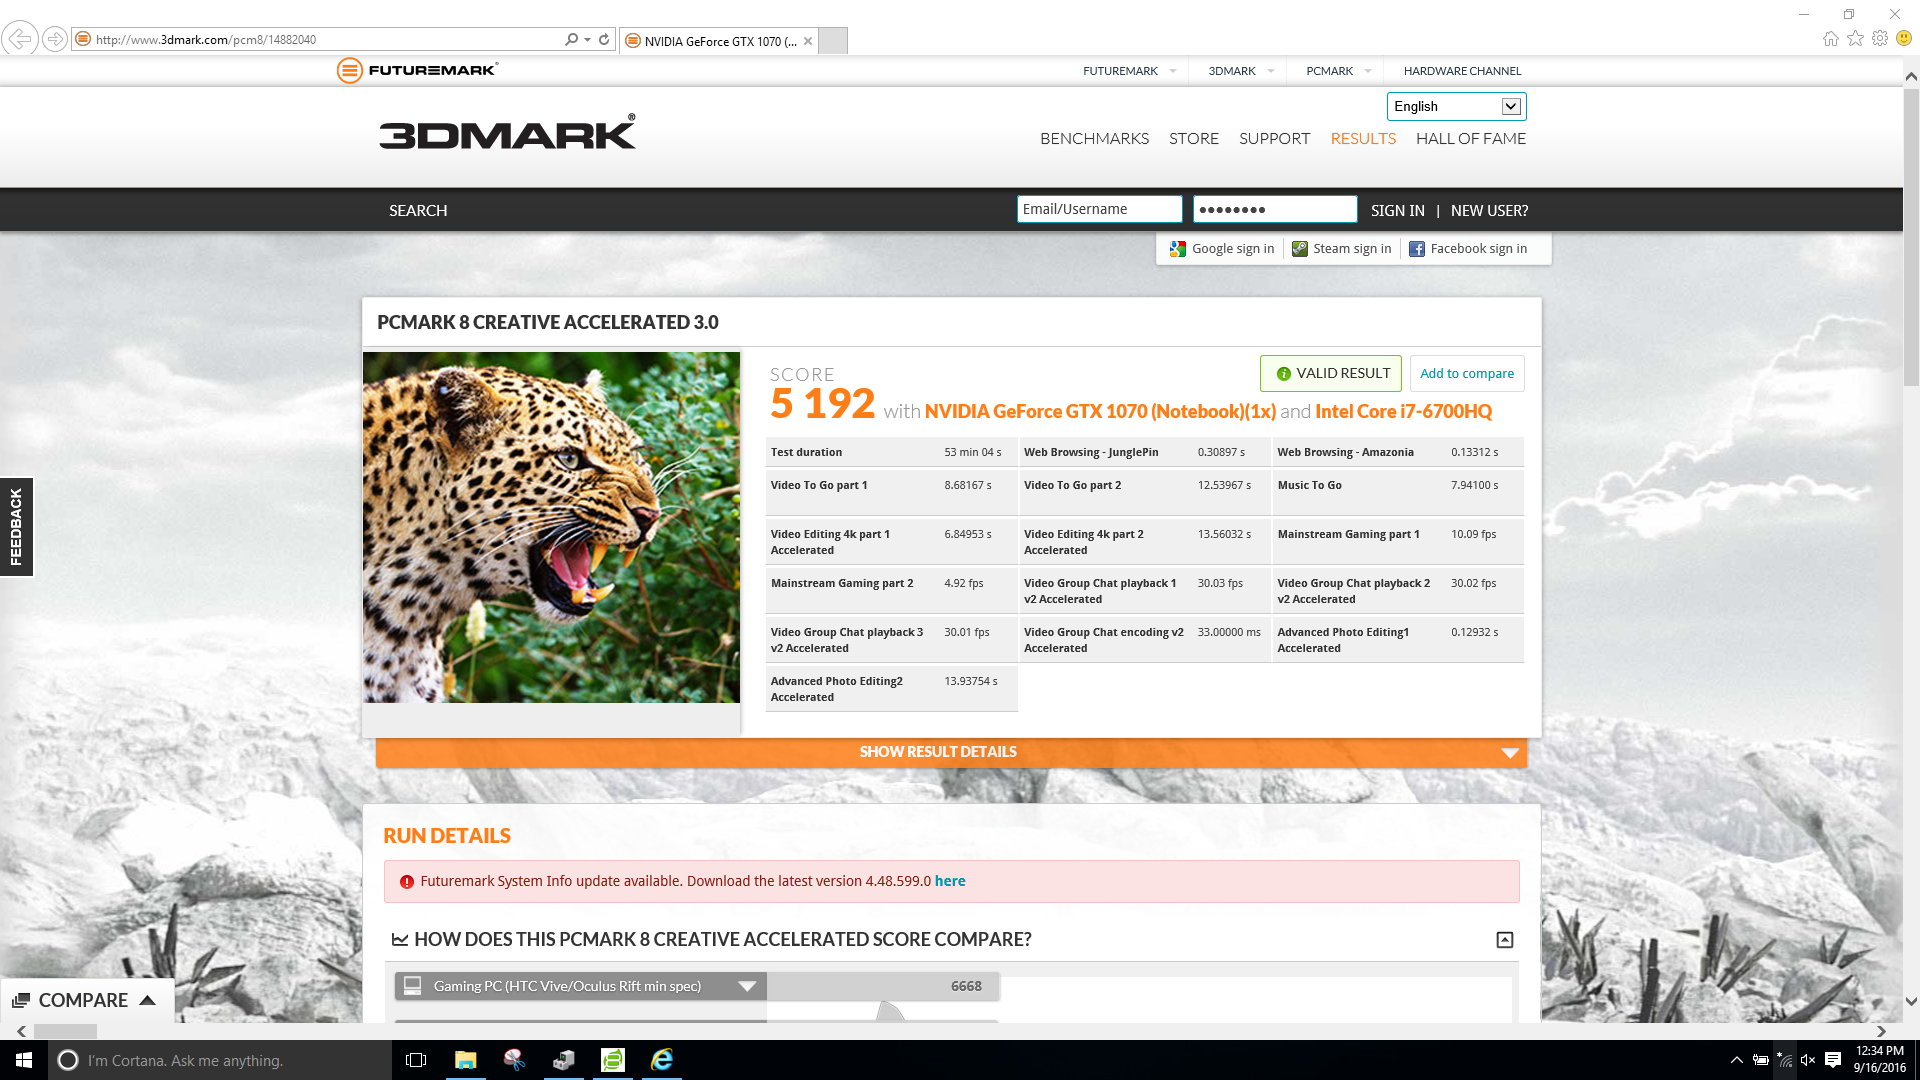This screenshot has height=1080, width=1920.
Task: Click the browser favorites star icon
Action: click(x=1855, y=39)
